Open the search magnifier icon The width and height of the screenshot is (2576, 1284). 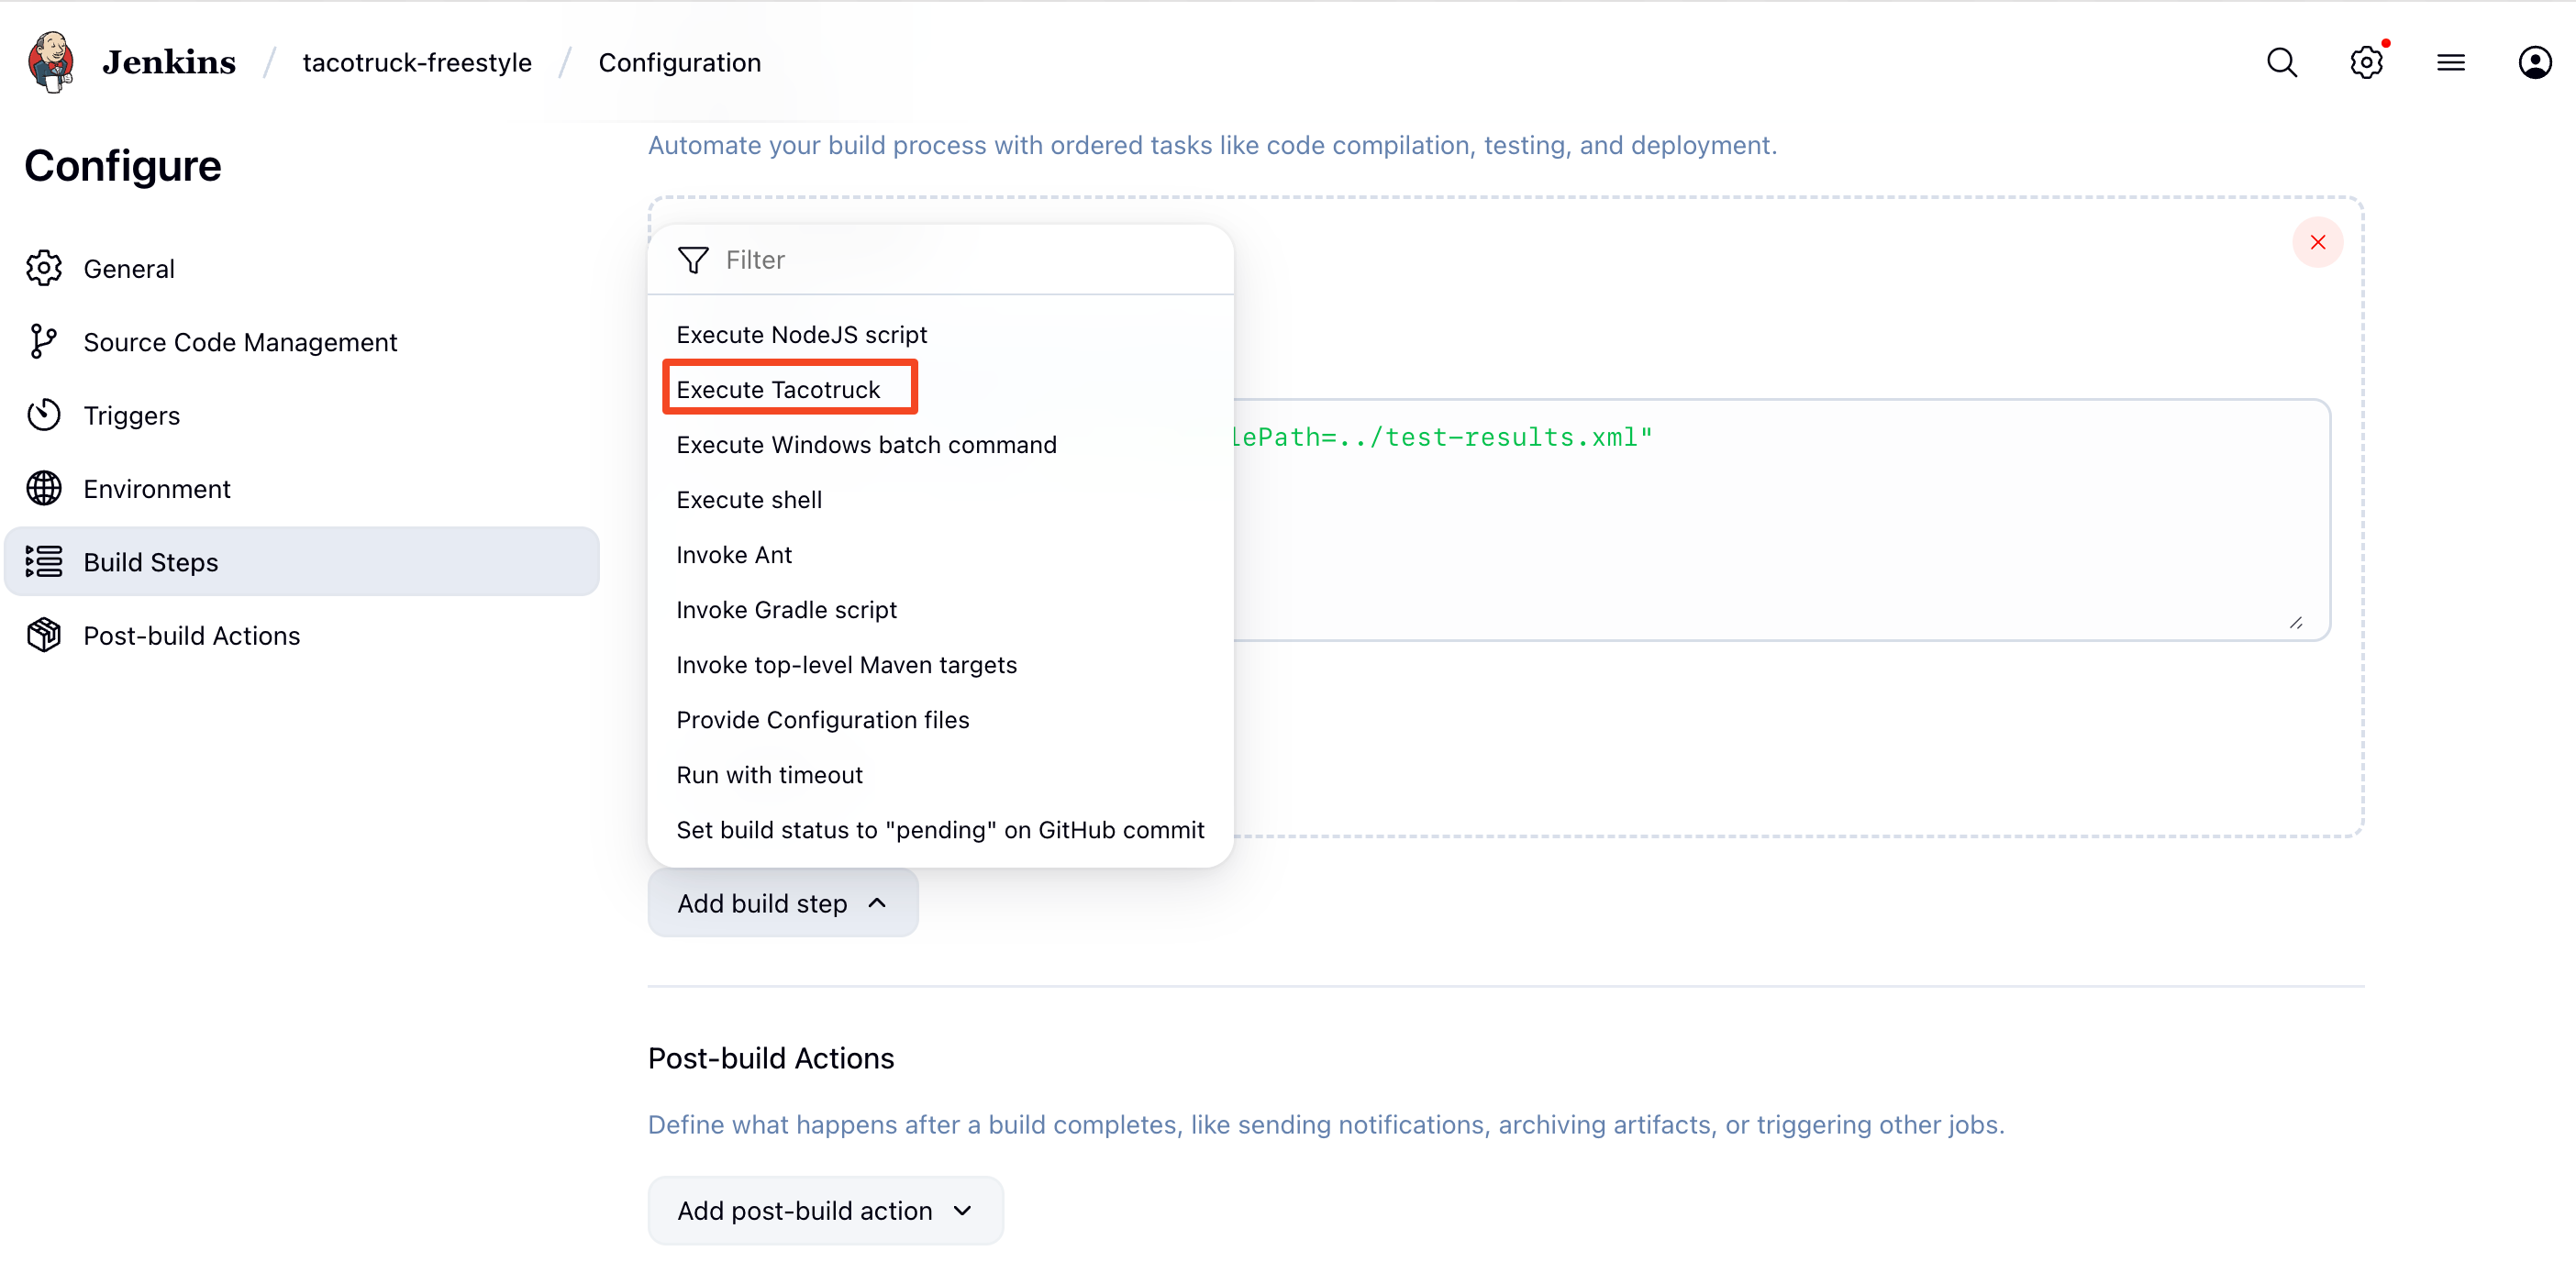(2281, 62)
